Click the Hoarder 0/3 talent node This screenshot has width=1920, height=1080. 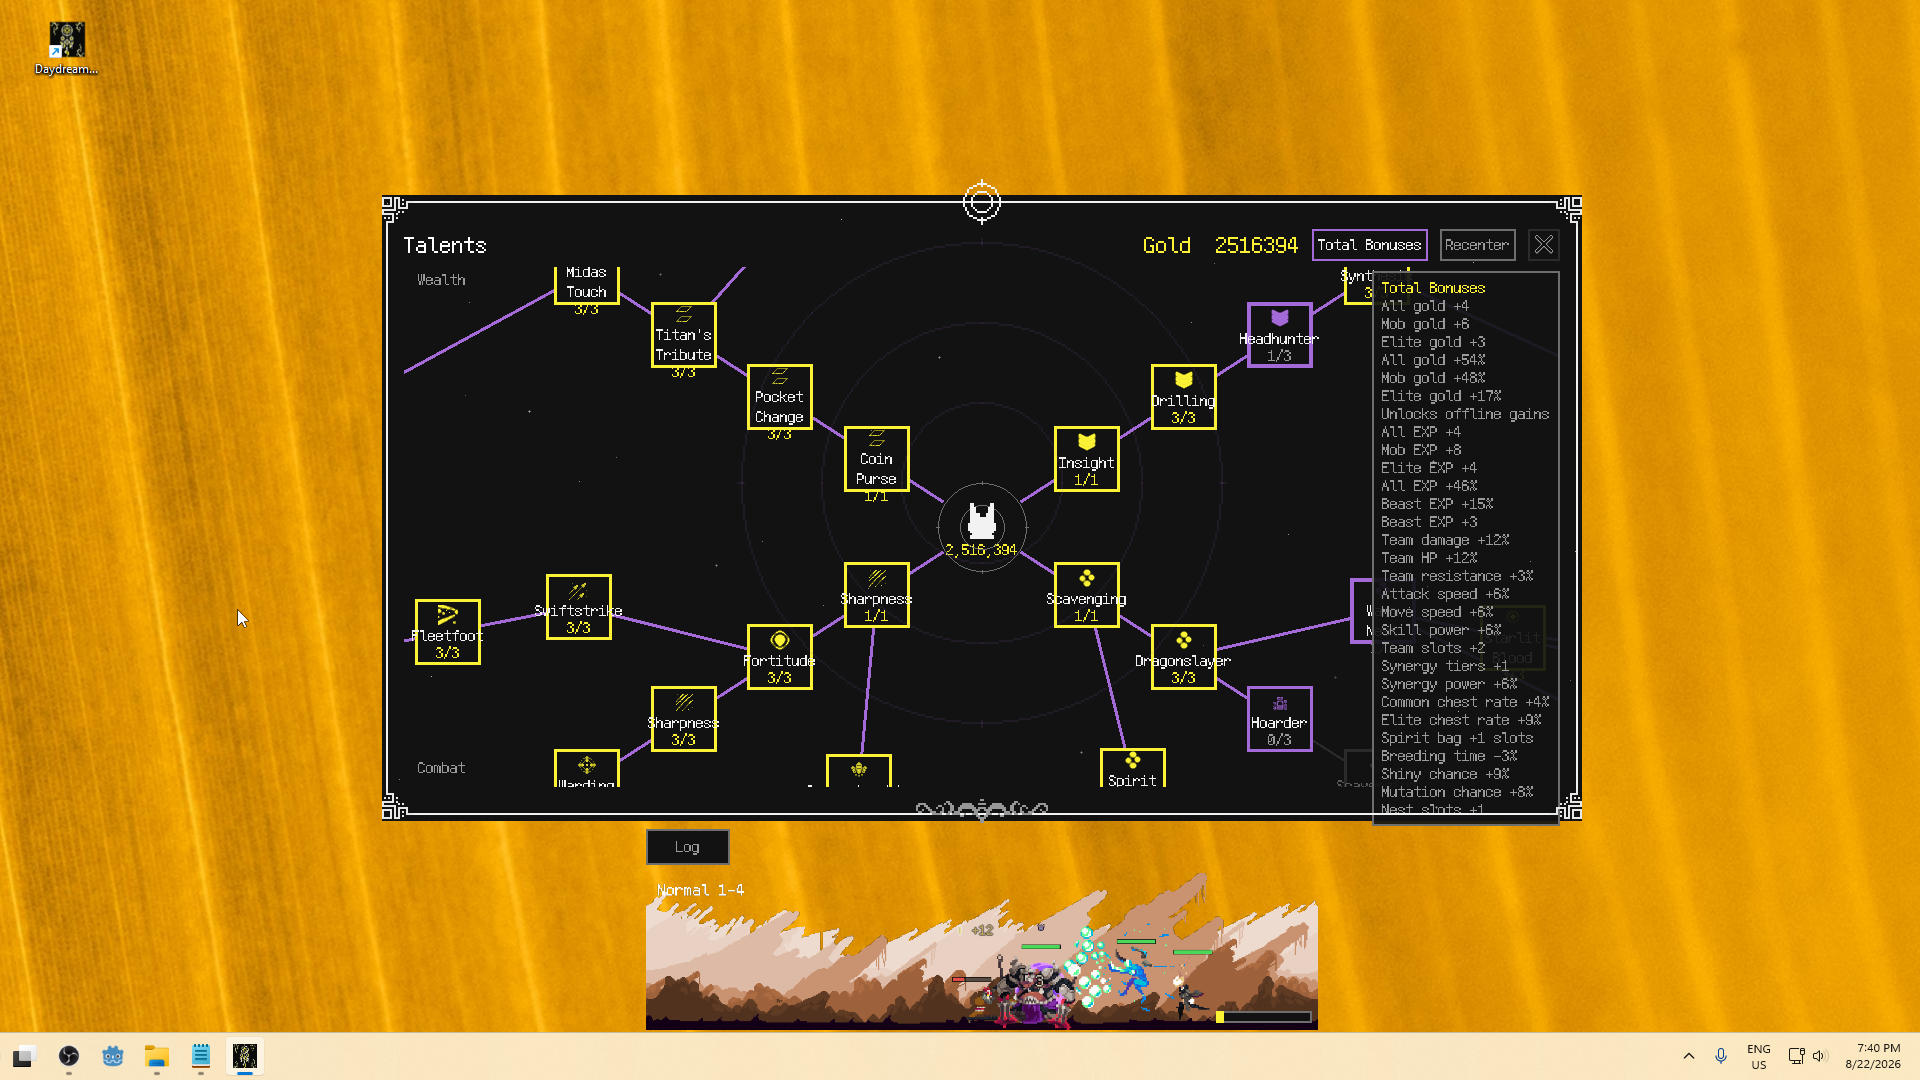[1279, 719]
